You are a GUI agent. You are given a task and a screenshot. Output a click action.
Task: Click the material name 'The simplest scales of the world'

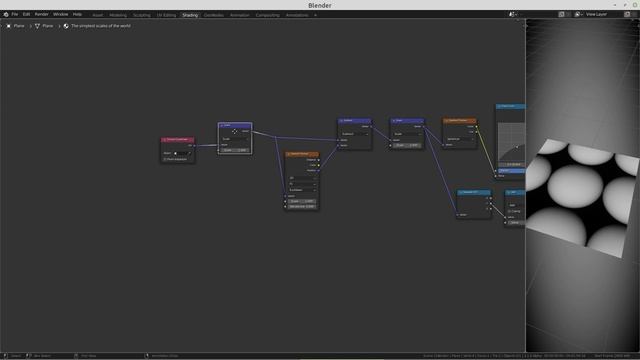coord(101,26)
